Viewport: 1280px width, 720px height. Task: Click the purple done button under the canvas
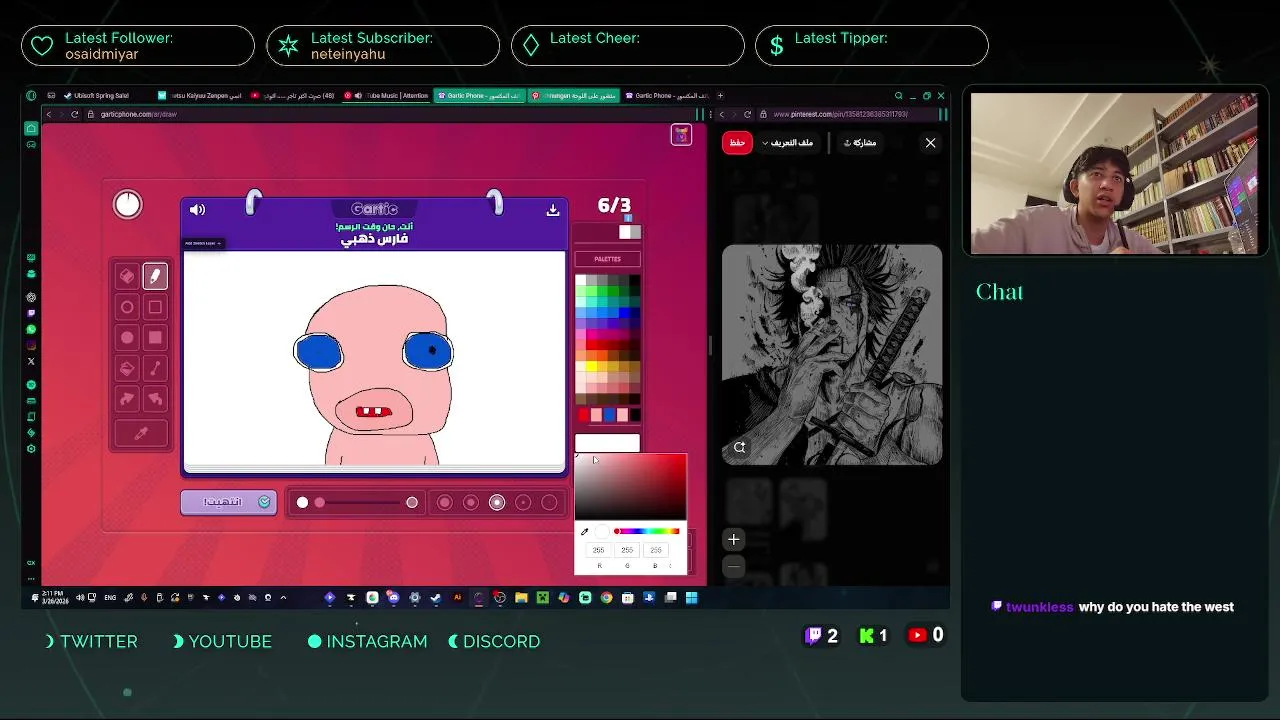(229, 502)
